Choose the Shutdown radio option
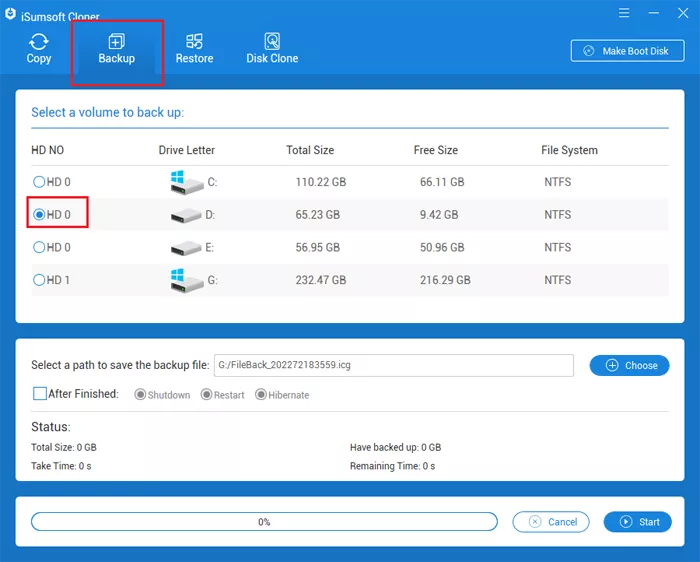The image size is (700, 562). click(140, 395)
